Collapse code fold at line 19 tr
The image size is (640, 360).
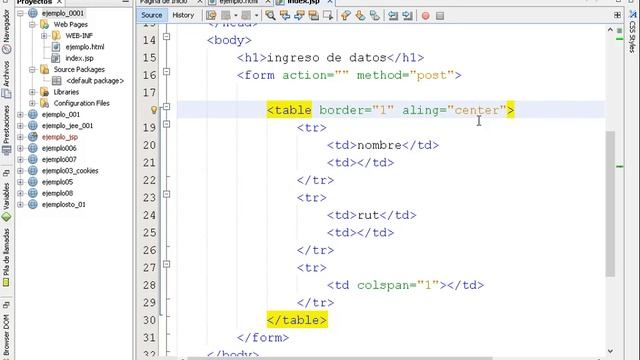[x=167, y=124]
